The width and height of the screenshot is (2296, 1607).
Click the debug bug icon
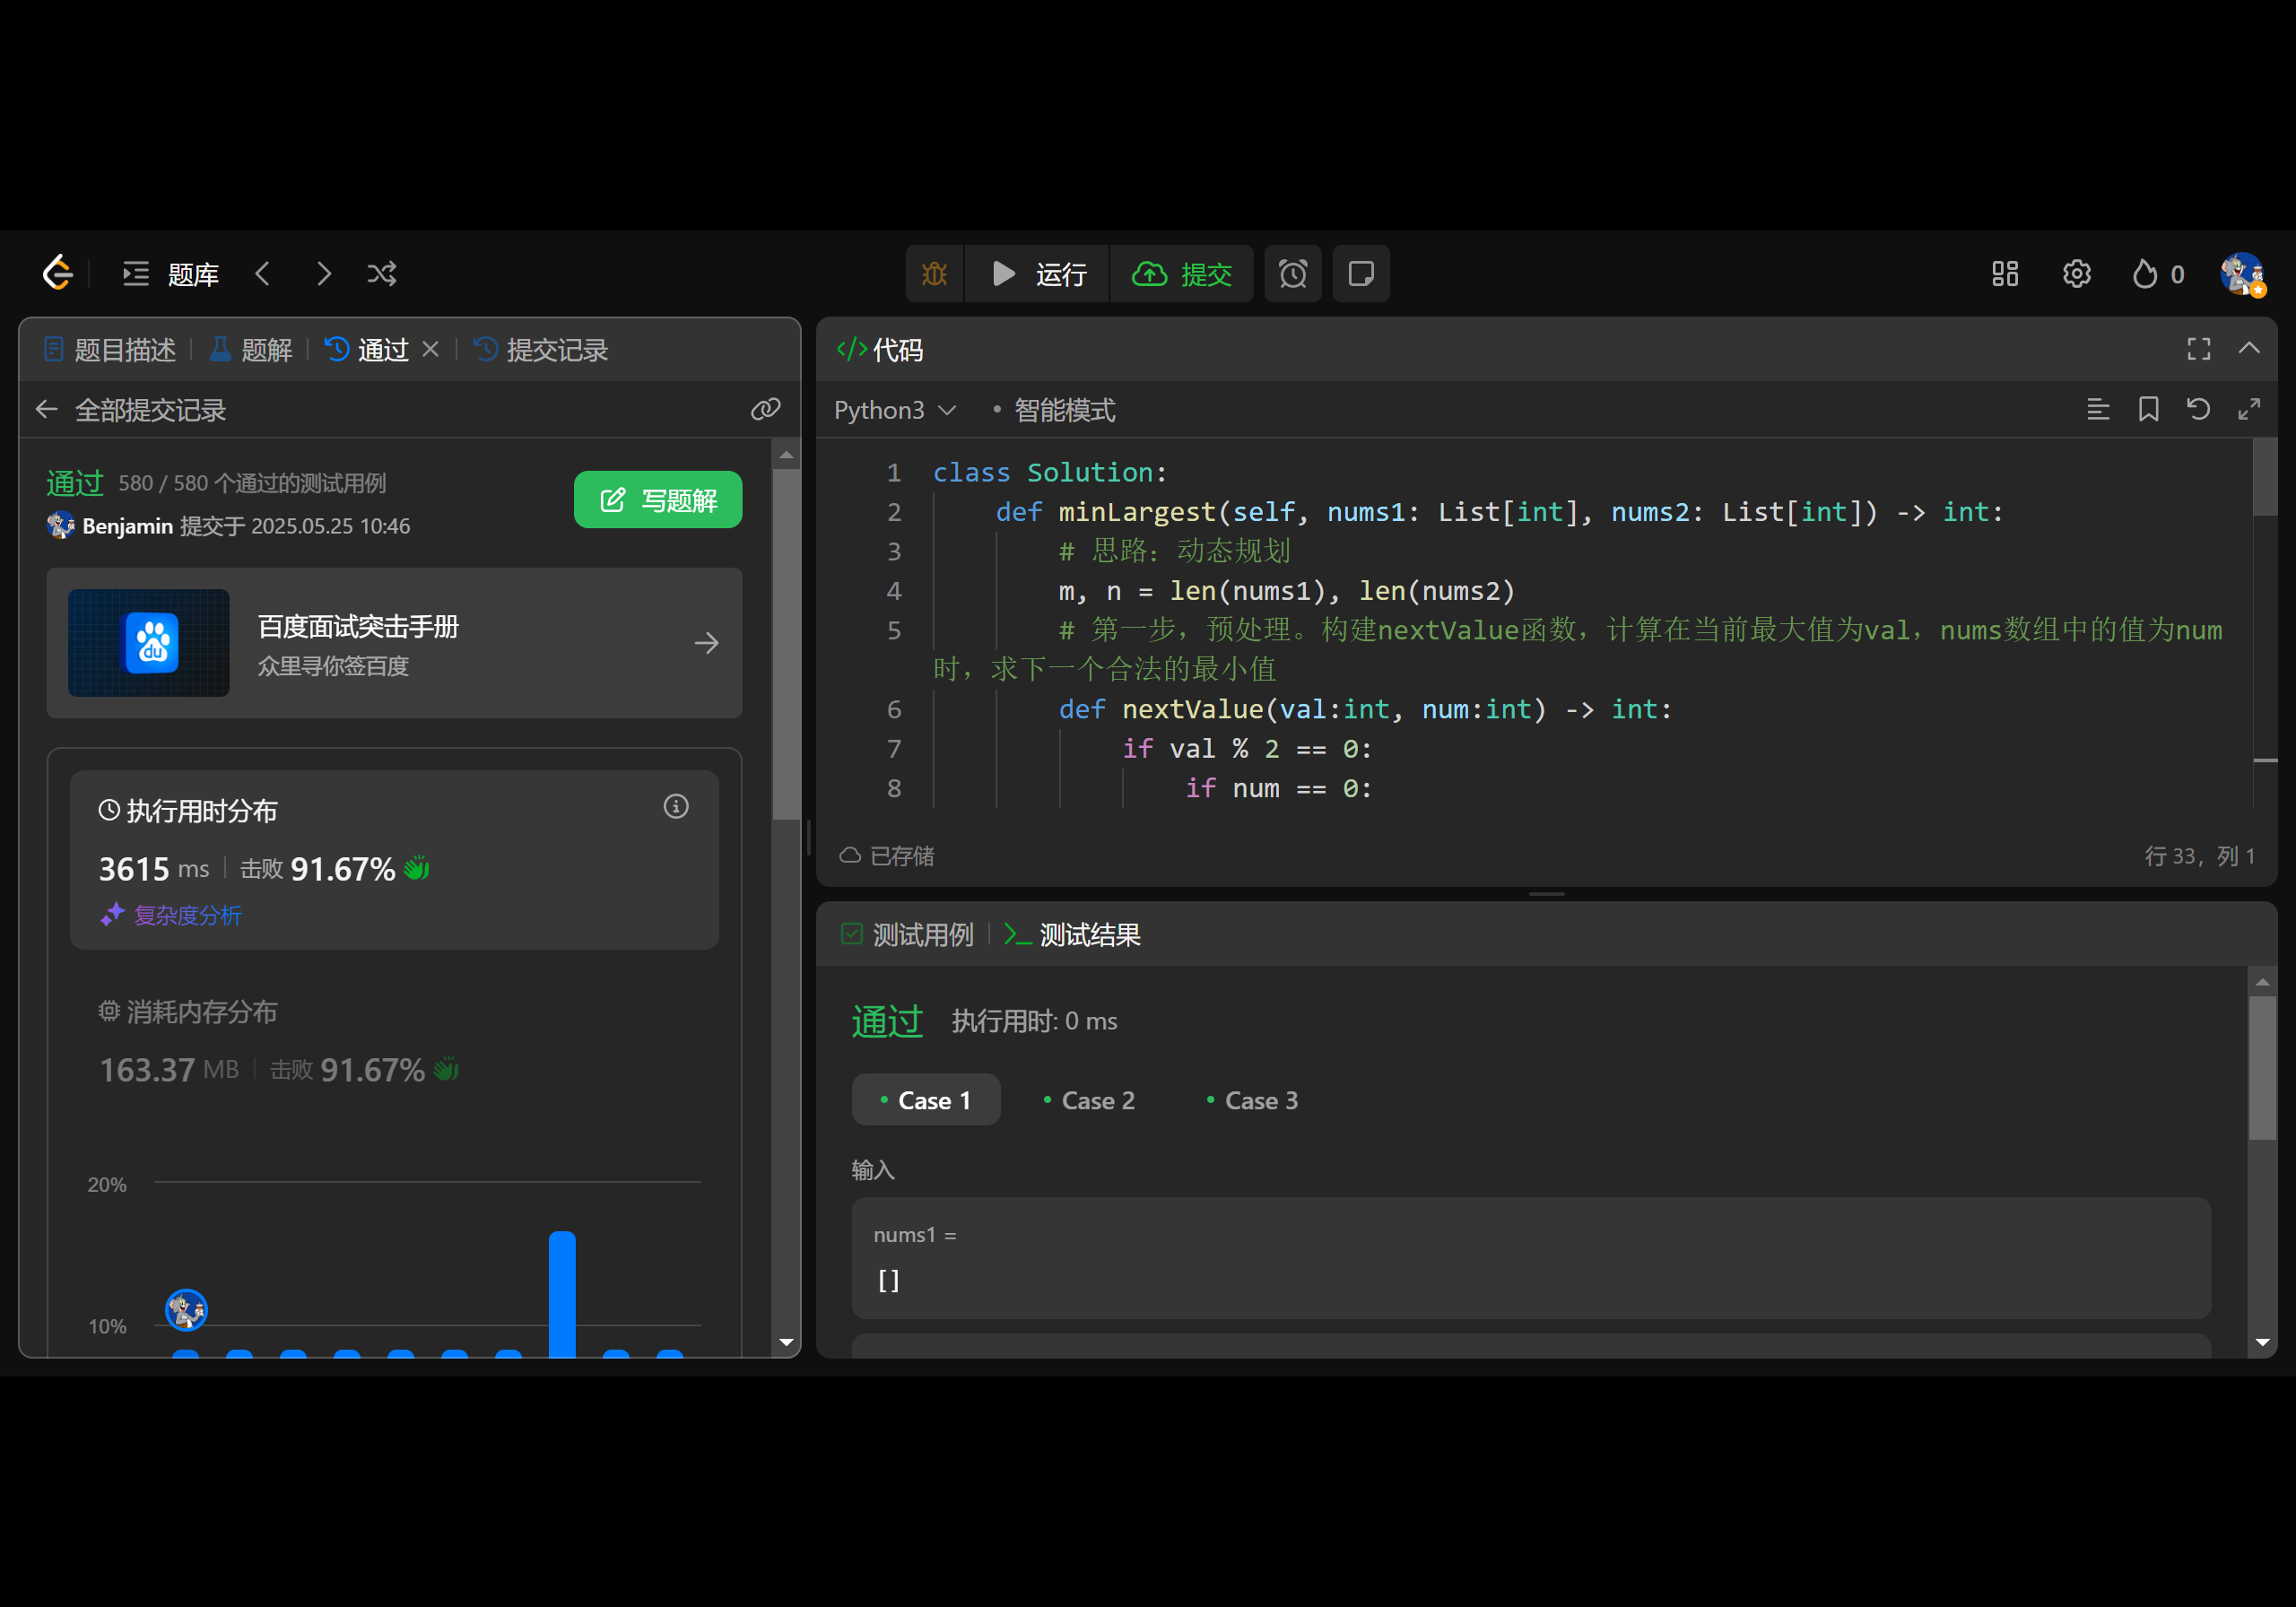[x=934, y=273]
